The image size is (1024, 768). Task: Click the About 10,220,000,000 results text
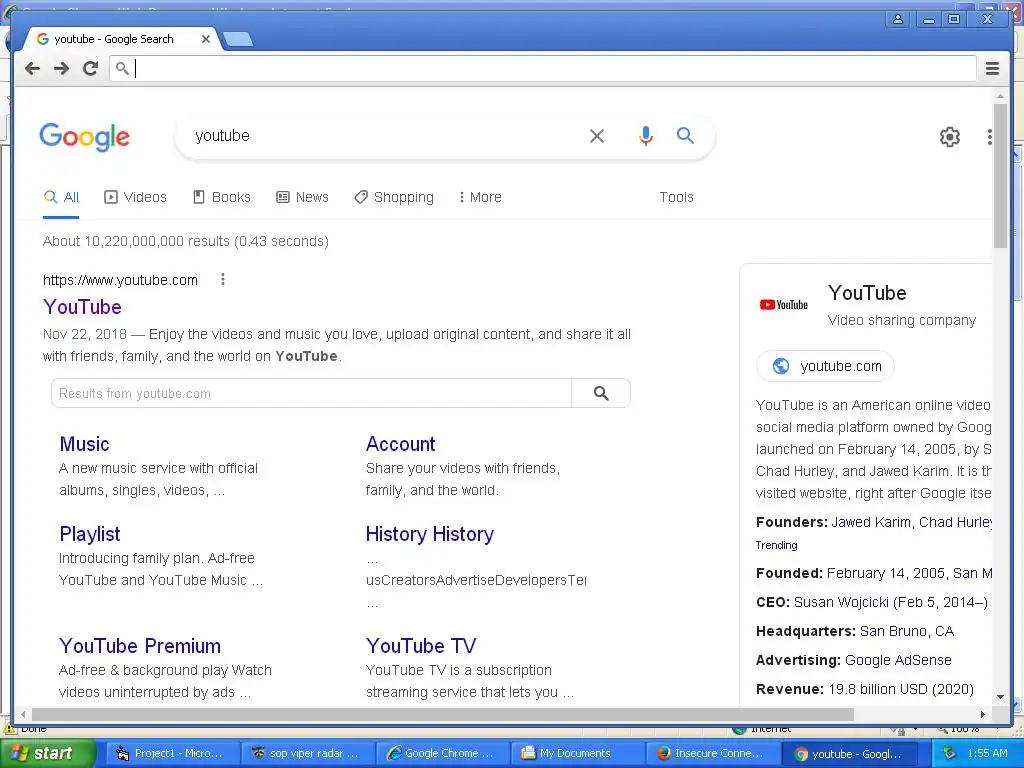coord(185,241)
